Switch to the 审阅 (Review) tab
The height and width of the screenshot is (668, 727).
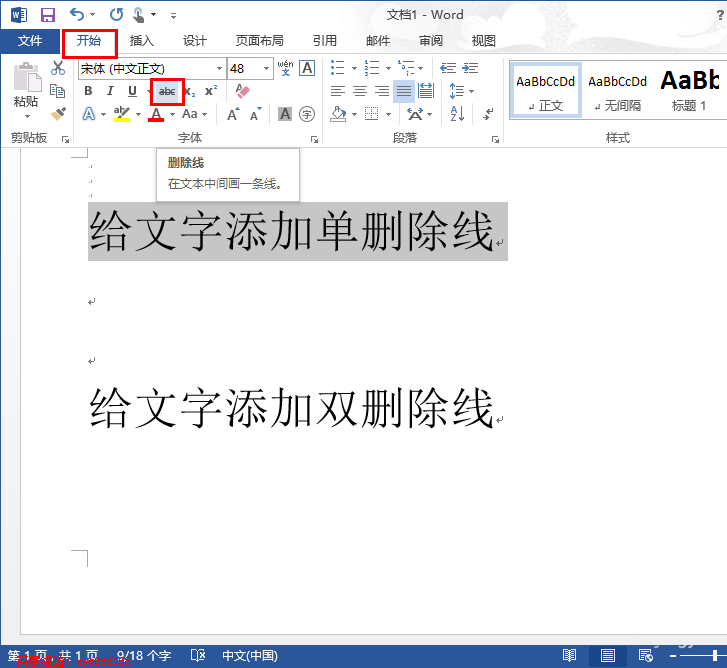tap(431, 41)
